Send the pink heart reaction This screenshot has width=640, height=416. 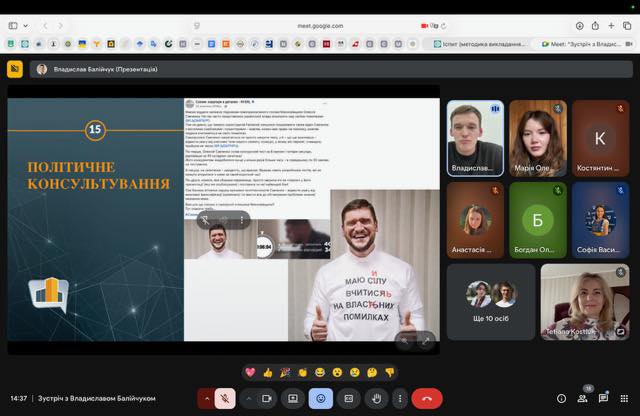(x=250, y=372)
